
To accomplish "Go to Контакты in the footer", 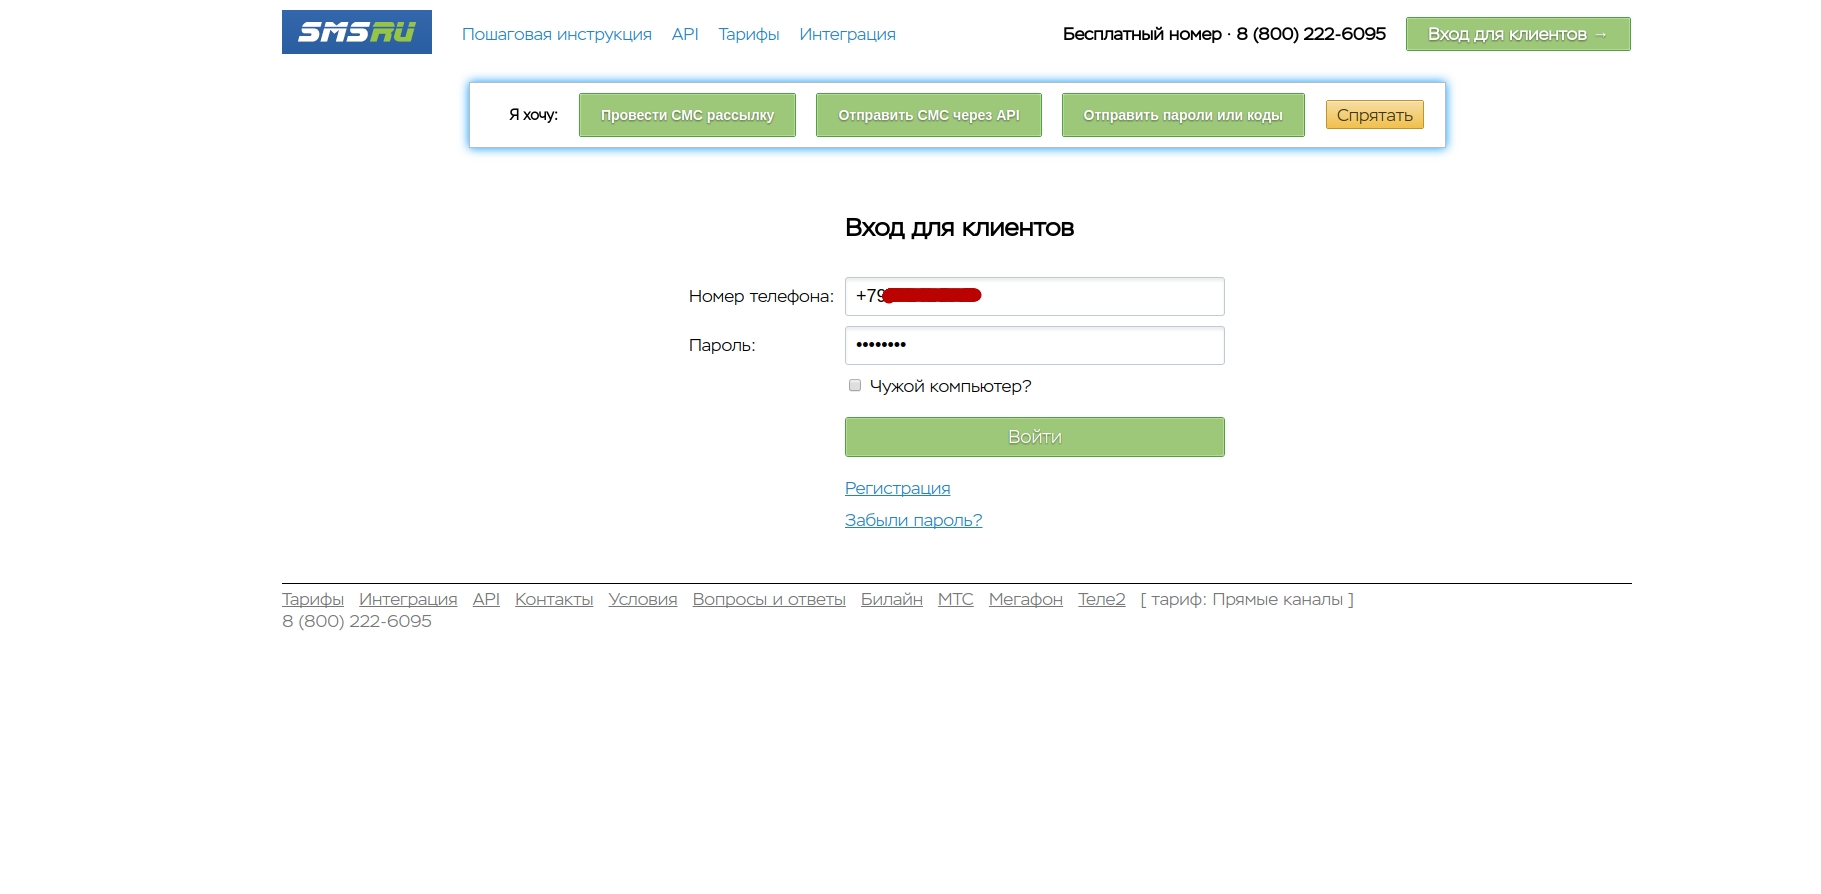I will pos(554,599).
